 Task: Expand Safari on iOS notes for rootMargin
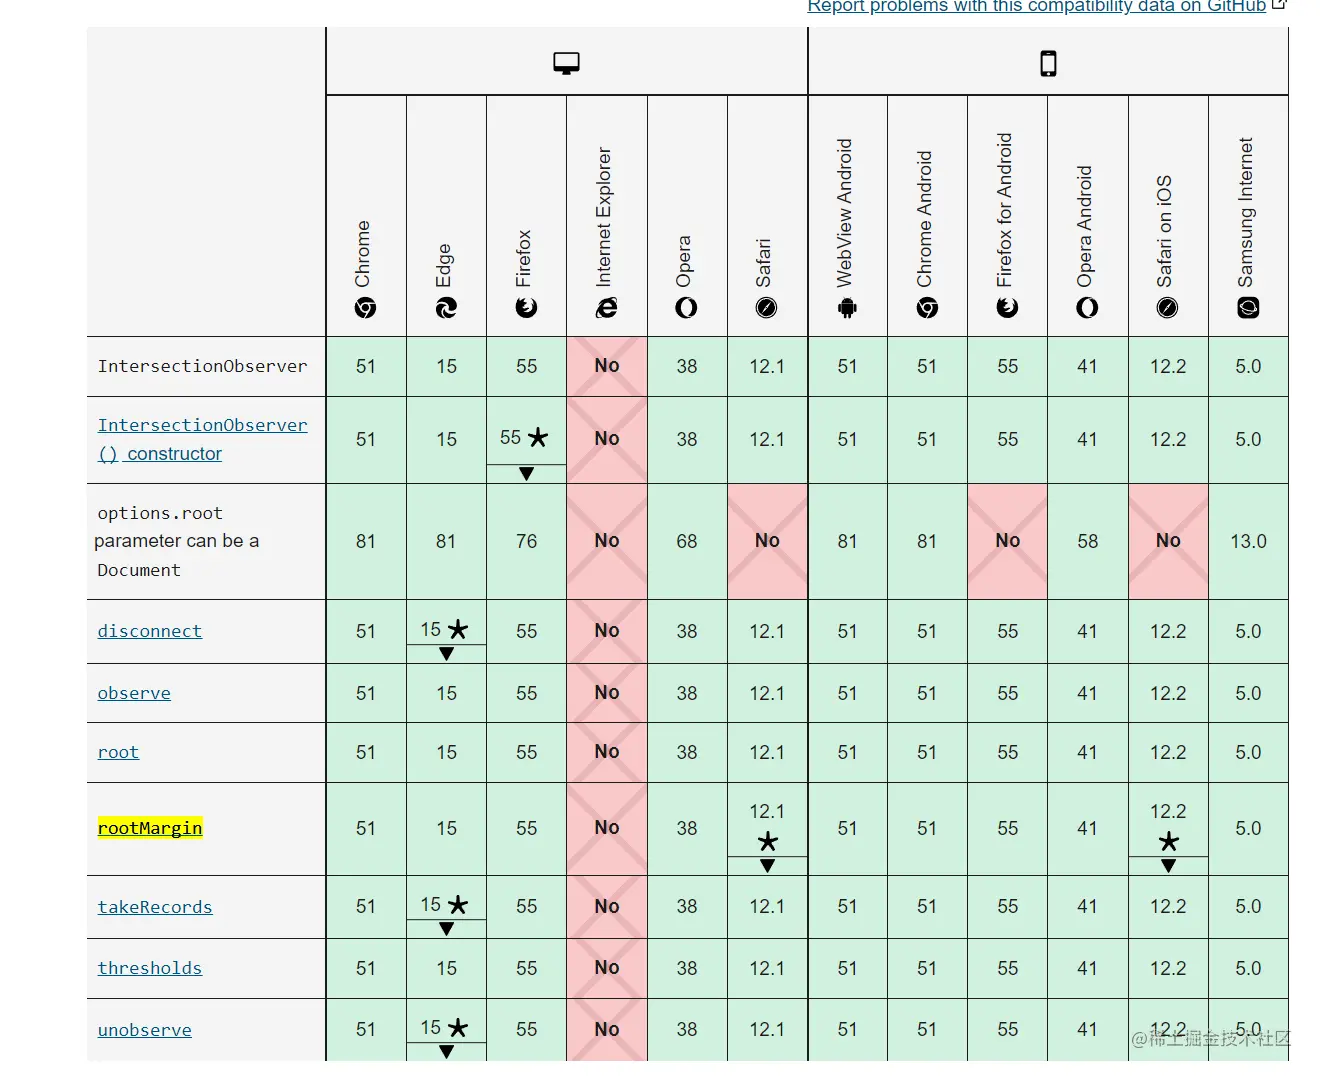[x=1168, y=866]
